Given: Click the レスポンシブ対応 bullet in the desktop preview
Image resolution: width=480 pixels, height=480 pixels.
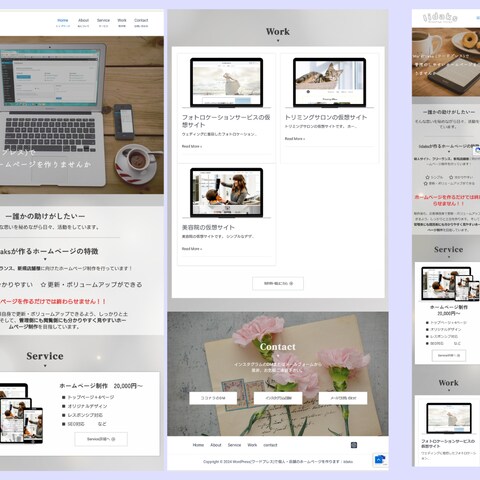Looking at the screenshot, I should (82, 415).
